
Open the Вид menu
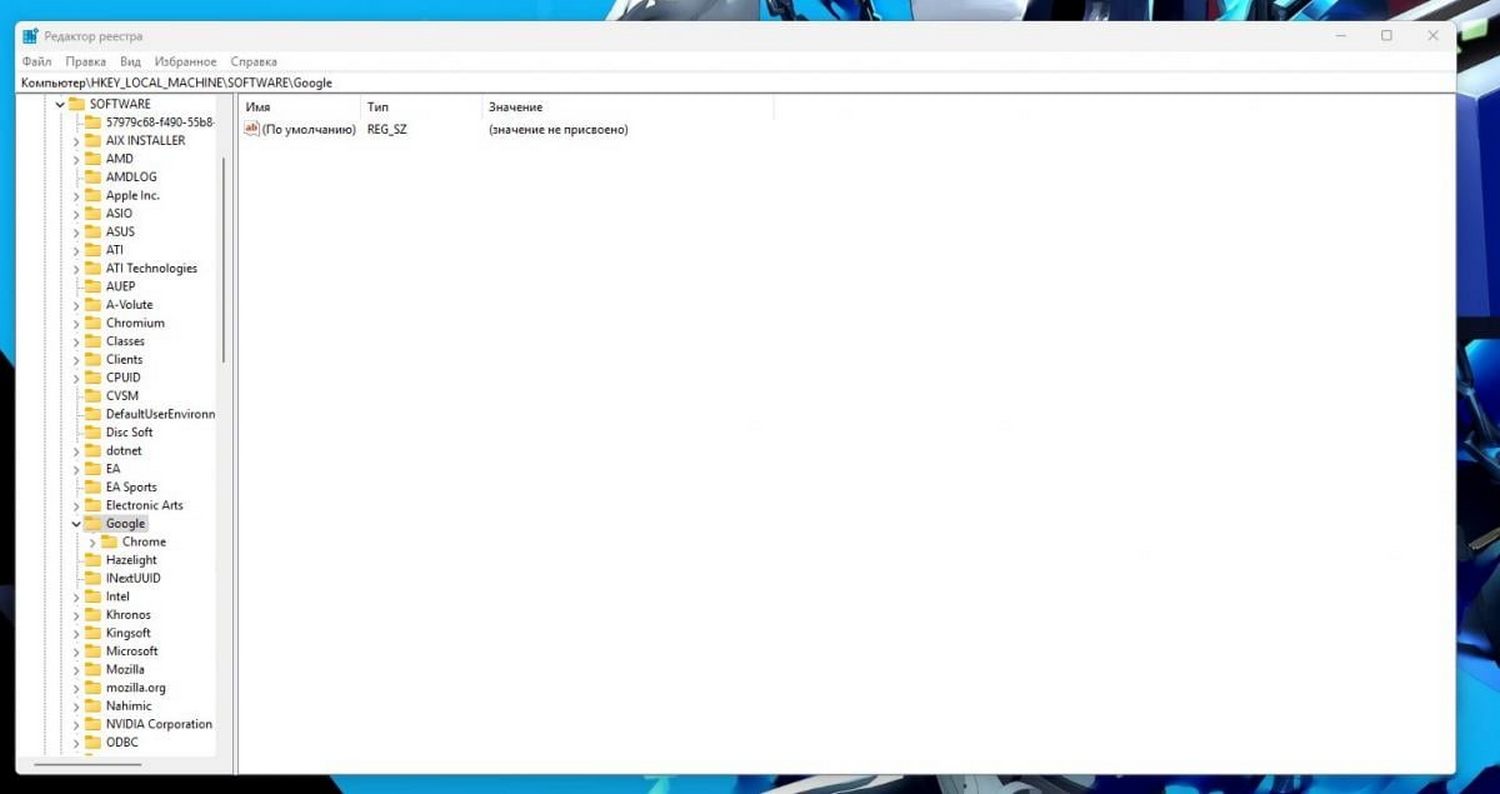130,62
